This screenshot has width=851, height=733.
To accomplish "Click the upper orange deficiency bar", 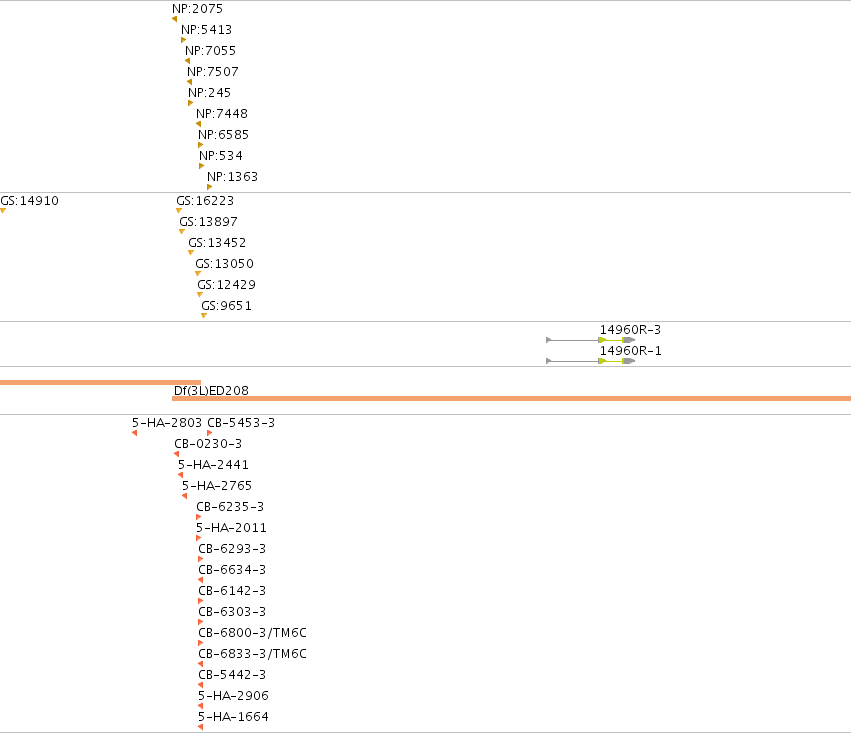I will (100, 383).
